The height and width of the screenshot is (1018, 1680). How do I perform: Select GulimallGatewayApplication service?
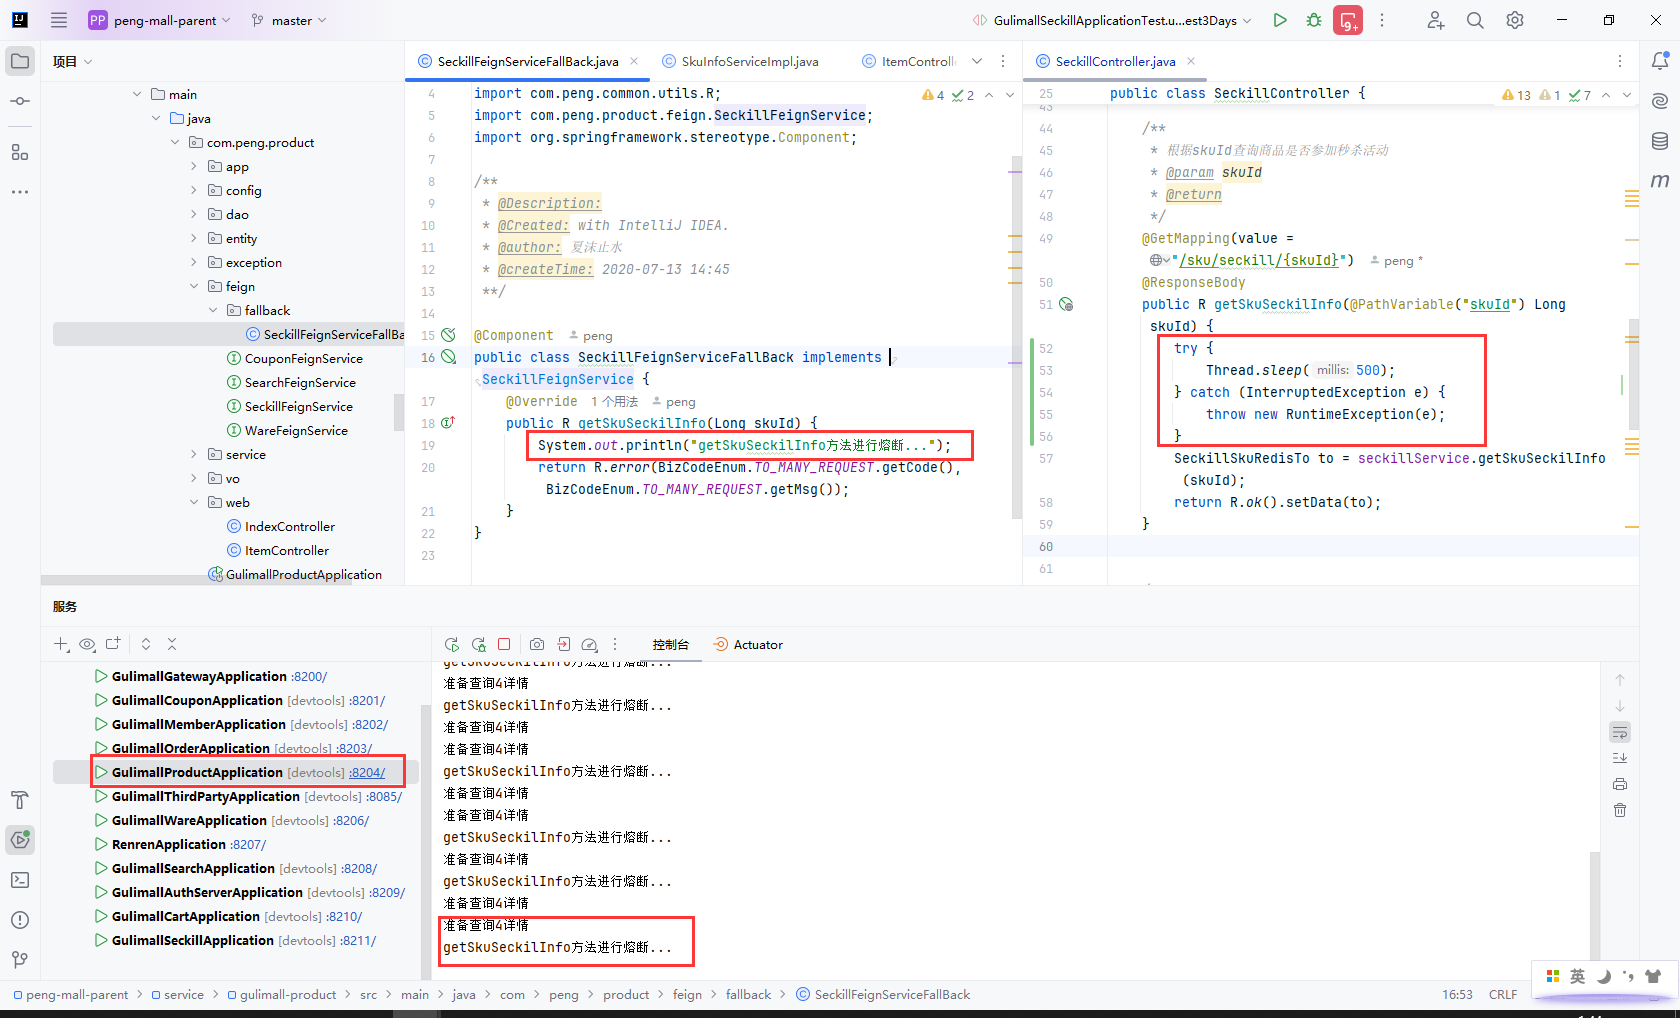[199, 677]
